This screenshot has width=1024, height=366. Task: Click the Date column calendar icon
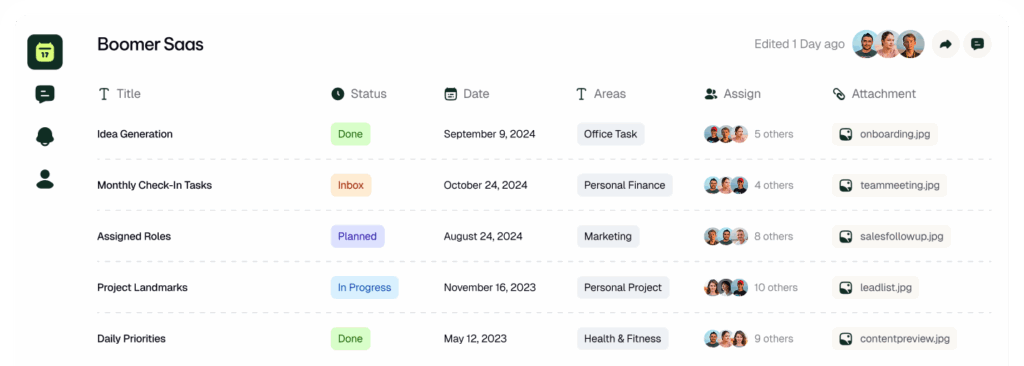click(x=450, y=94)
